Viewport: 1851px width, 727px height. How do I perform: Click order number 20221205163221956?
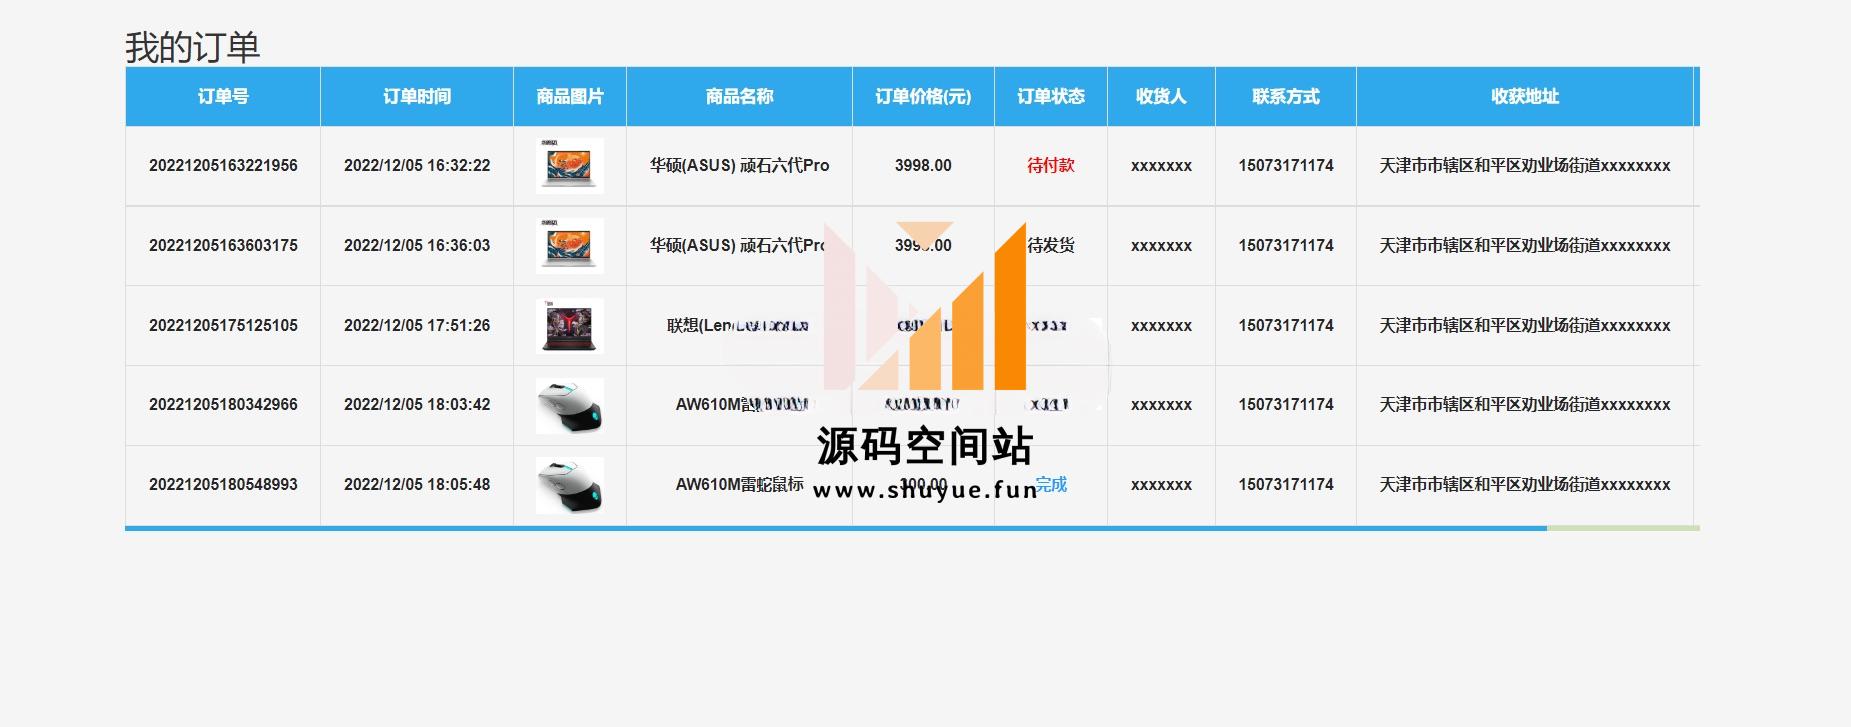[x=223, y=166]
